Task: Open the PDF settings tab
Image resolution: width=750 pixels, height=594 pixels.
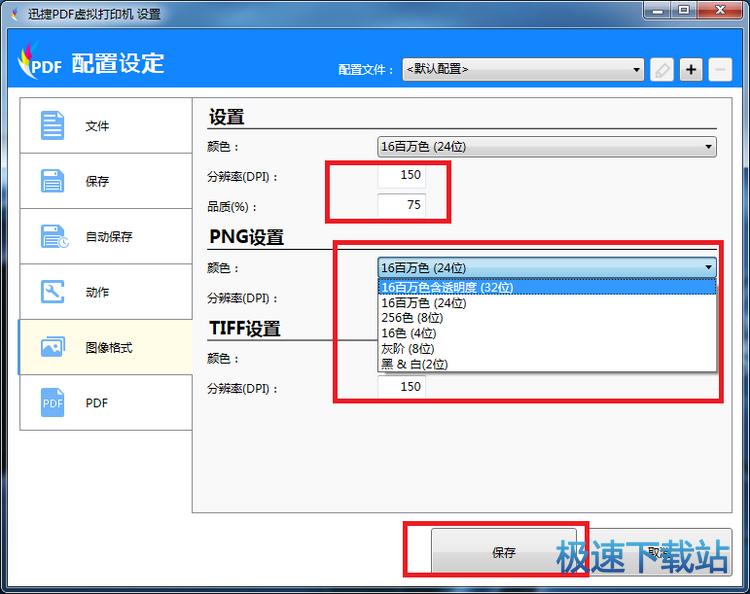Action: 106,403
